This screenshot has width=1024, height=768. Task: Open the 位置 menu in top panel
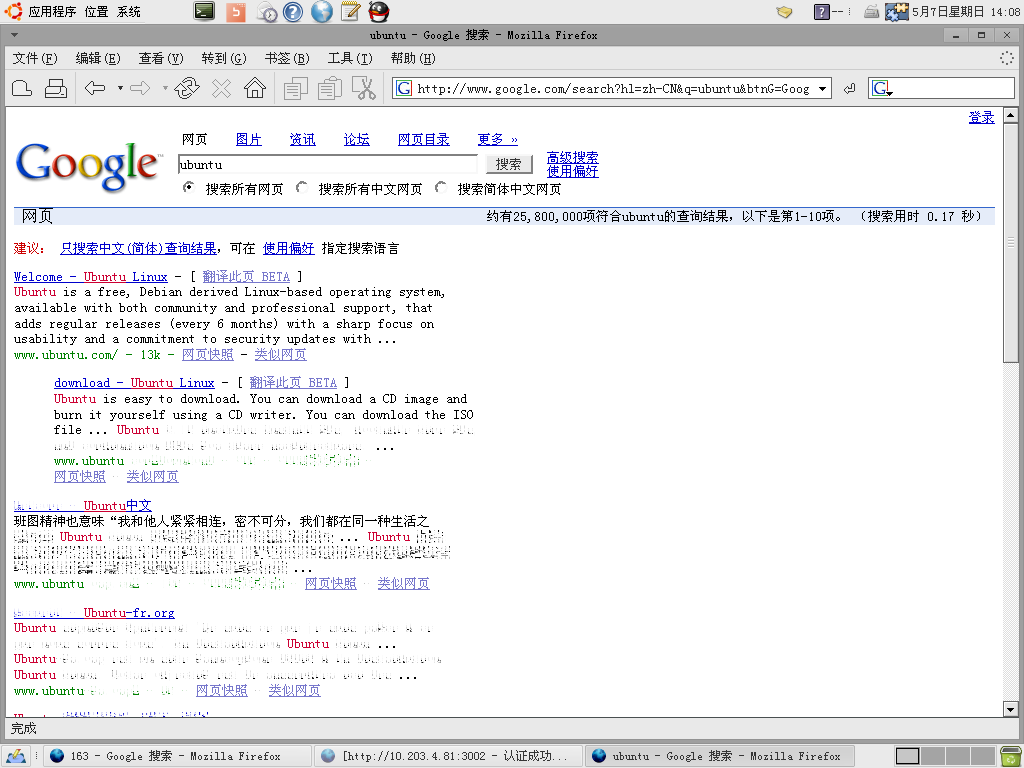[x=96, y=12]
